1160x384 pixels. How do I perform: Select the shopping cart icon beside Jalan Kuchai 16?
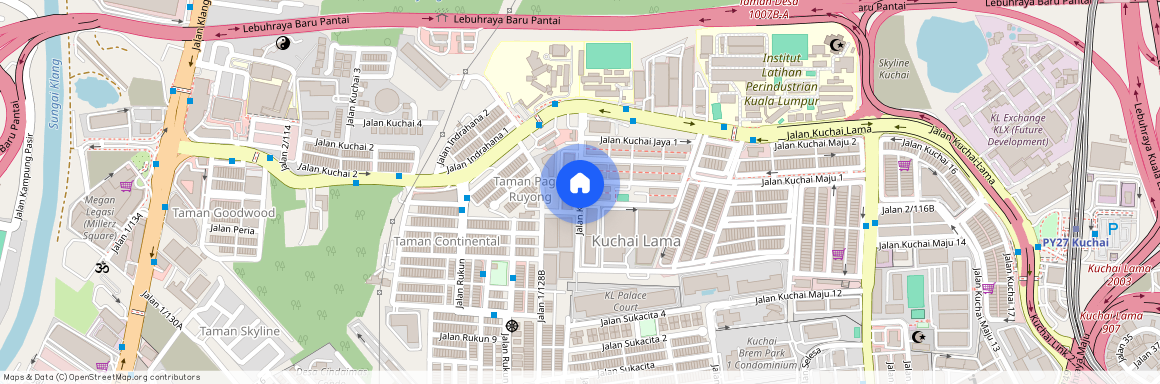point(903,164)
